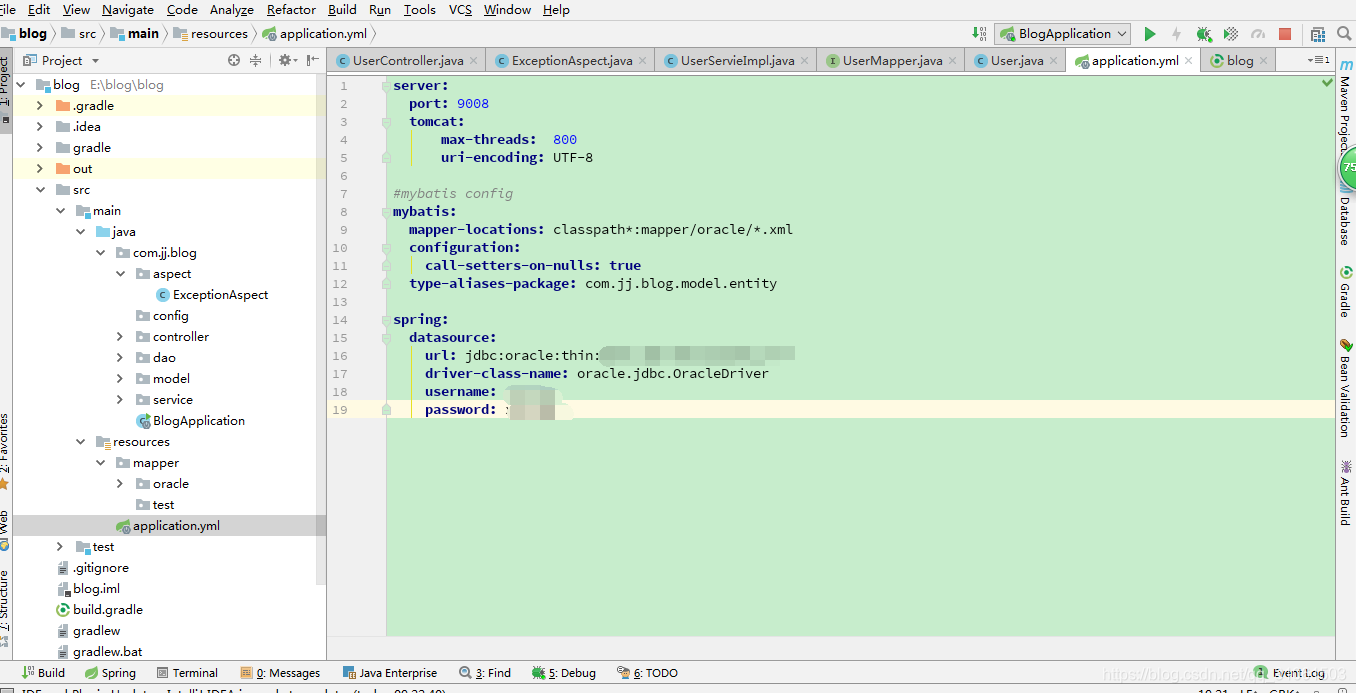Image resolution: width=1356 pixels, height=693 pixels.
Task: Open the Navigate menu
Action: pyautogui.click(x=128, y=9)
